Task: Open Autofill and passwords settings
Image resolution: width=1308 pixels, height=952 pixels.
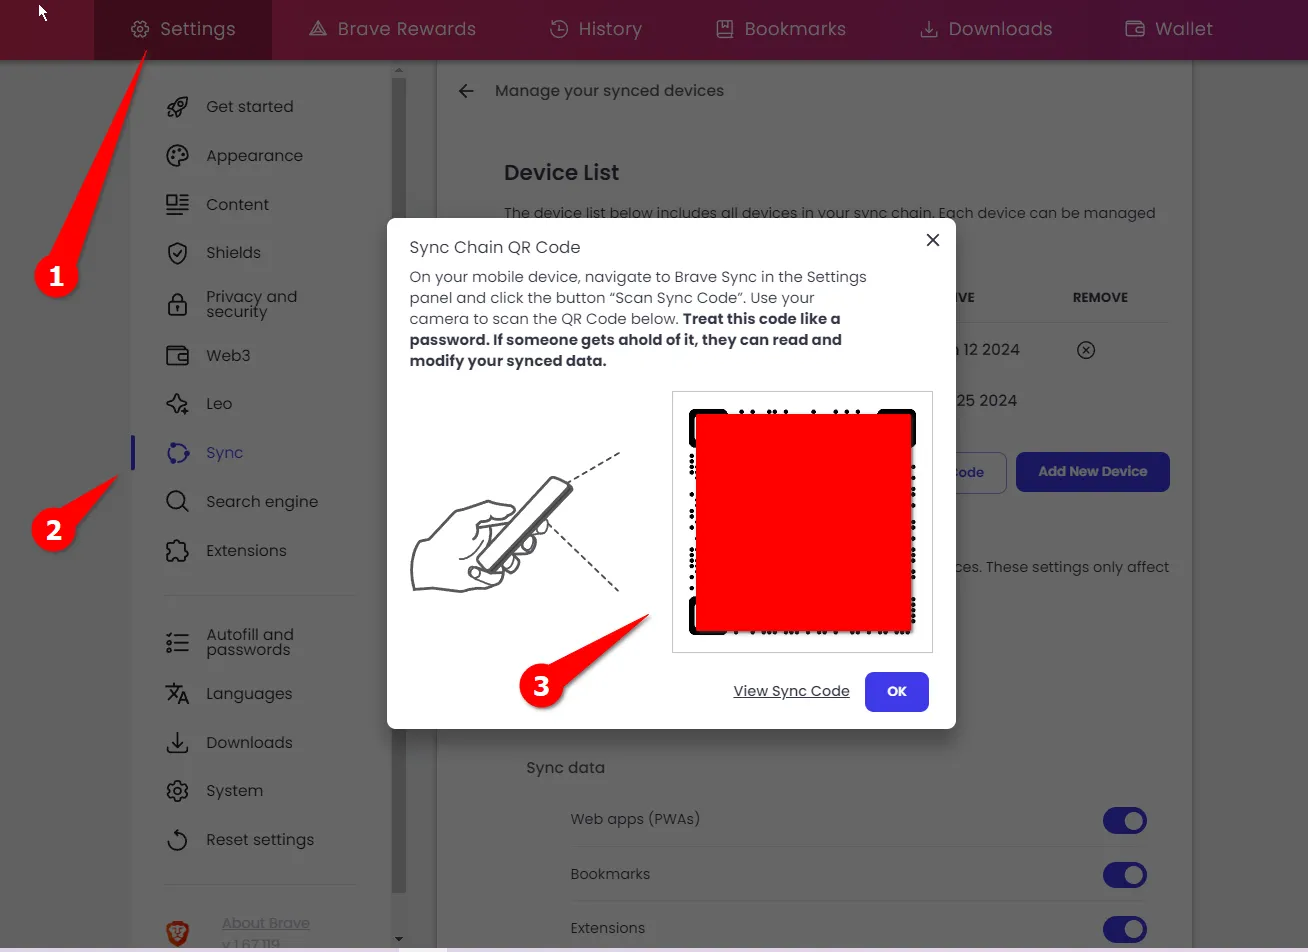Action: click(x=250, y=642)
